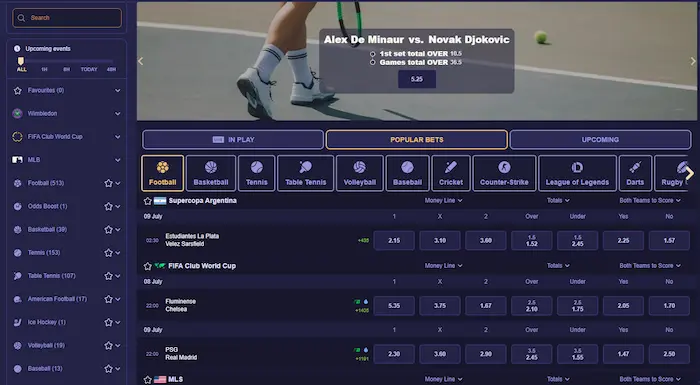The width and height of the screenshot is (700, 385).
Task: Switch to the IN PLAY tab
Action: pos(233,140)
